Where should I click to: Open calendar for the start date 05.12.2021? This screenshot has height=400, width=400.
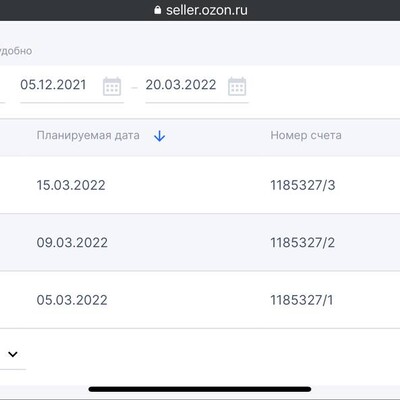tap(112, 86)
